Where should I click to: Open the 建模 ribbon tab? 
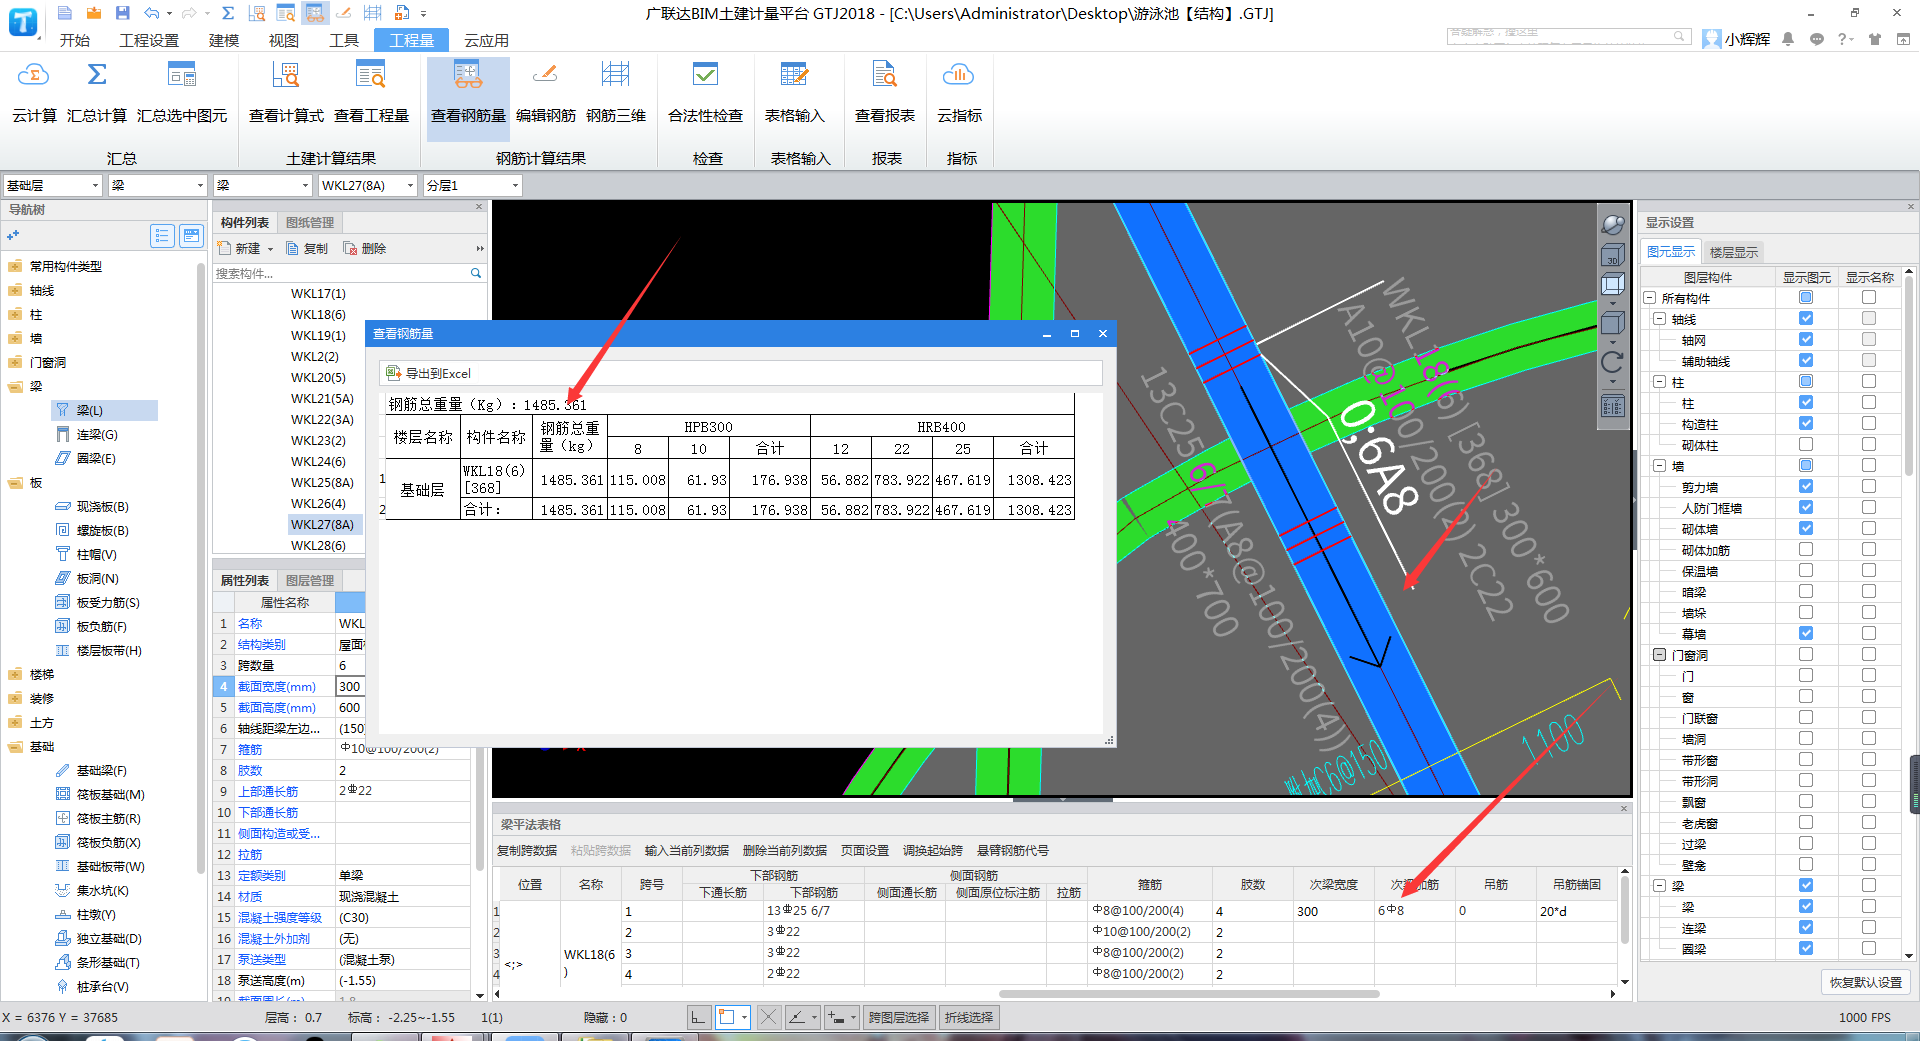[224, 40]
